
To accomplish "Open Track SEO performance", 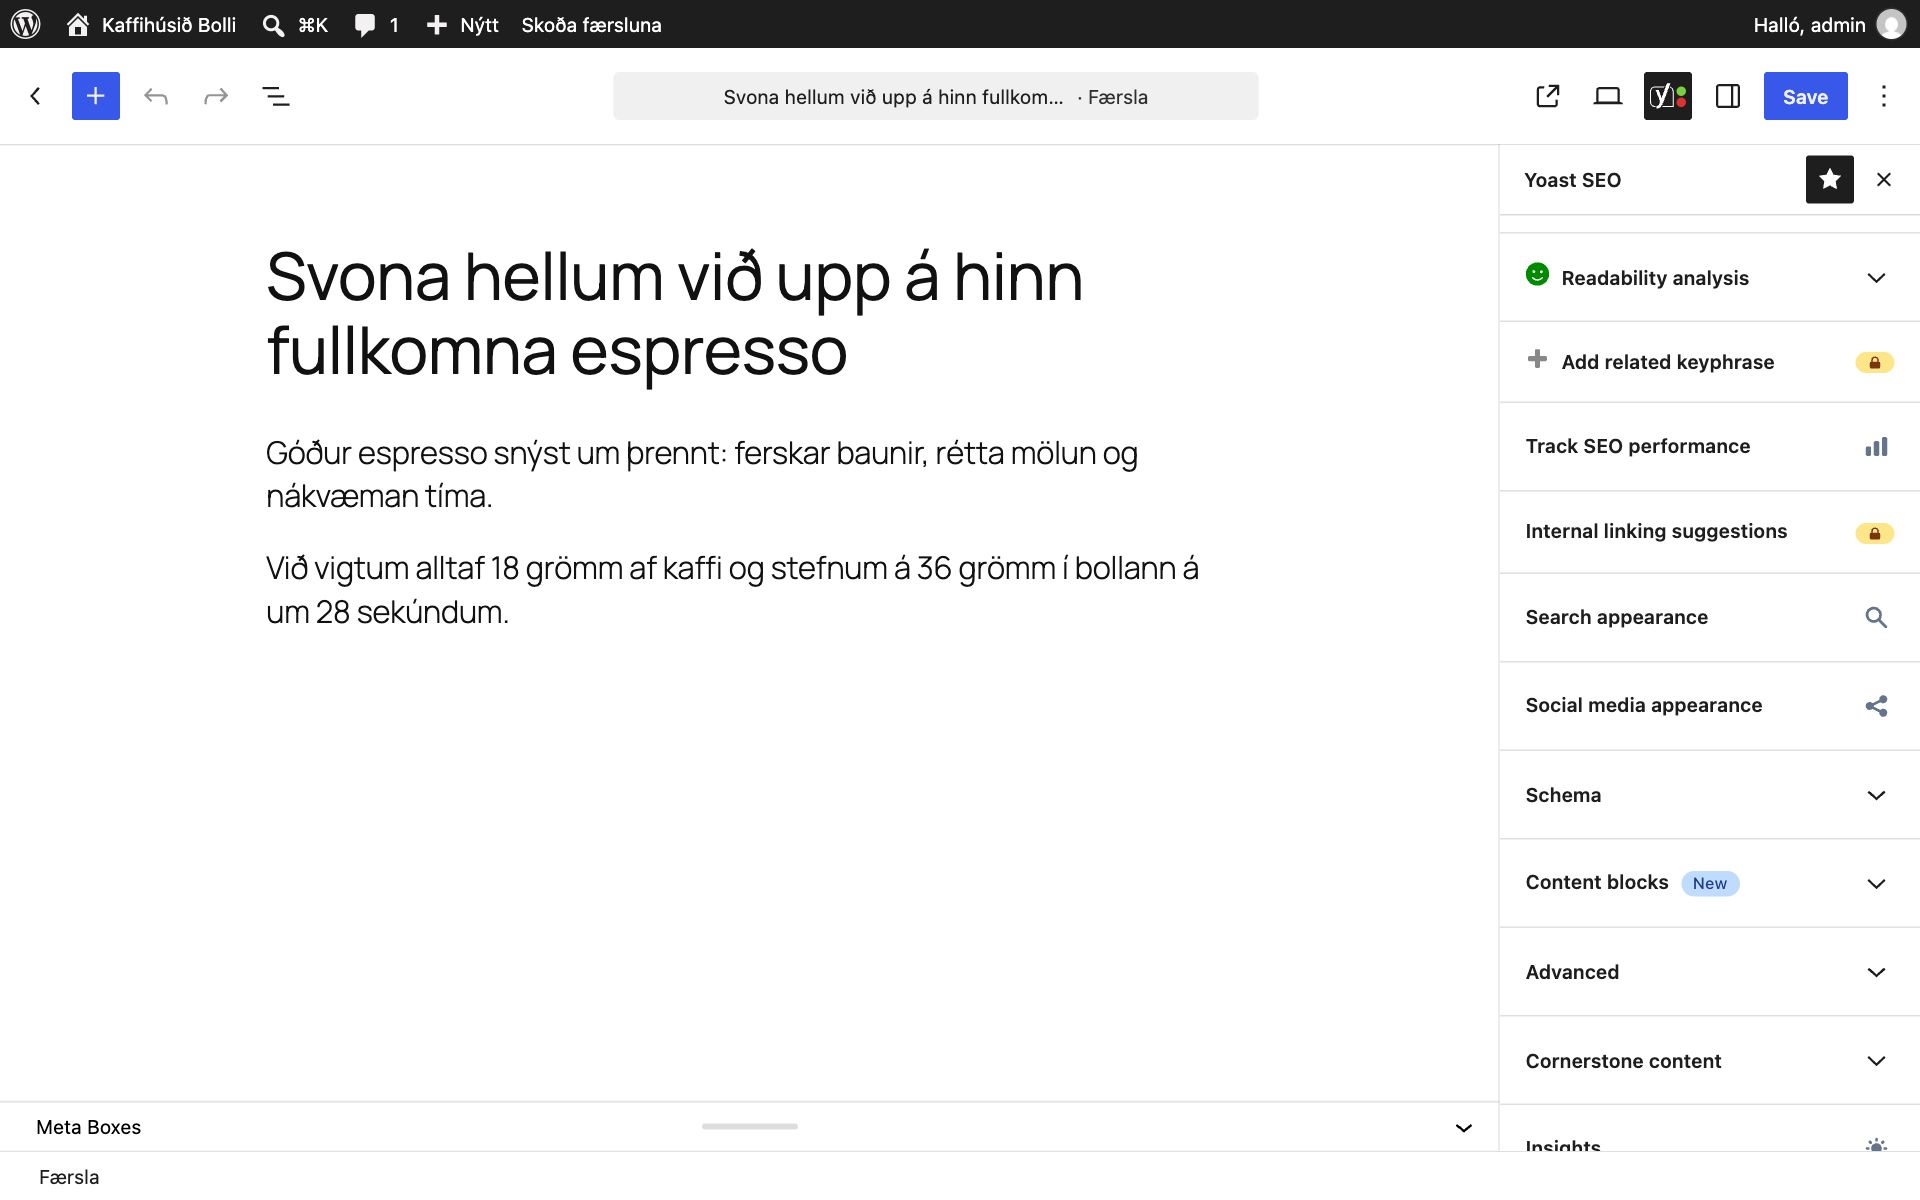I will coord(1709,446).
